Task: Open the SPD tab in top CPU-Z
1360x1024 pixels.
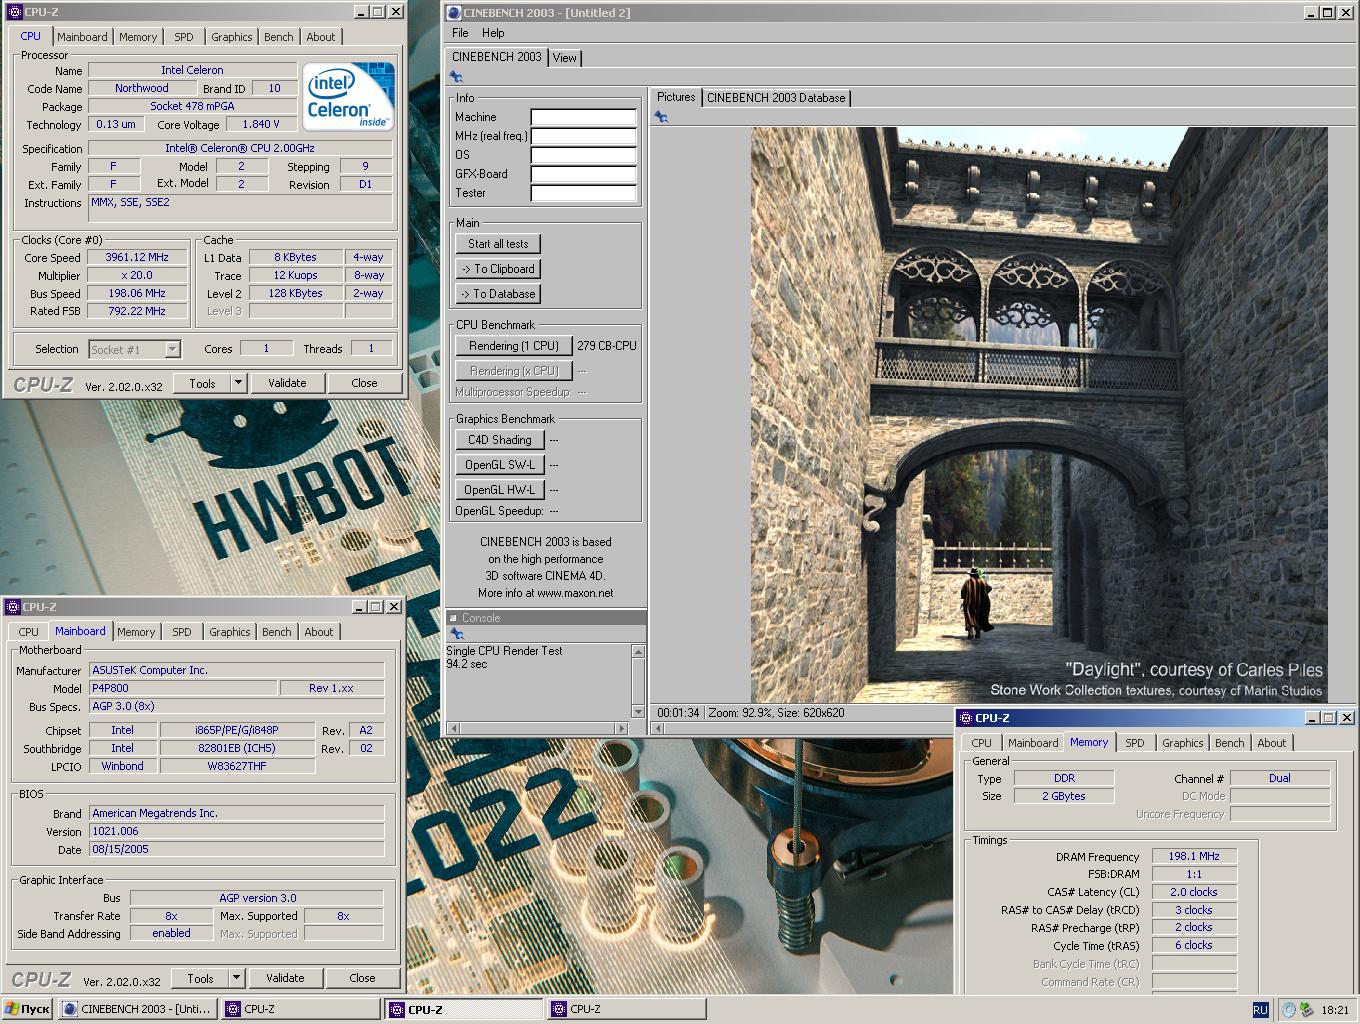Action: 184,37
